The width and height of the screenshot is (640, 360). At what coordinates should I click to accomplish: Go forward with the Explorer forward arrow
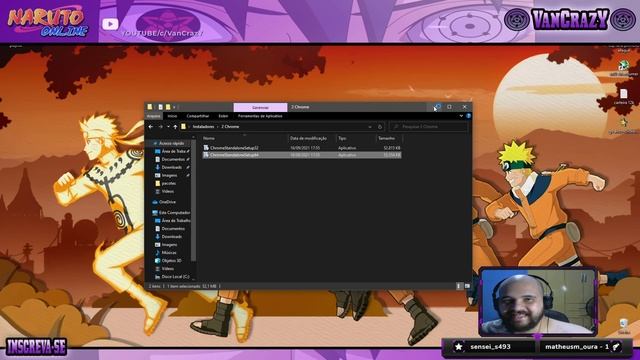point(160,127)
